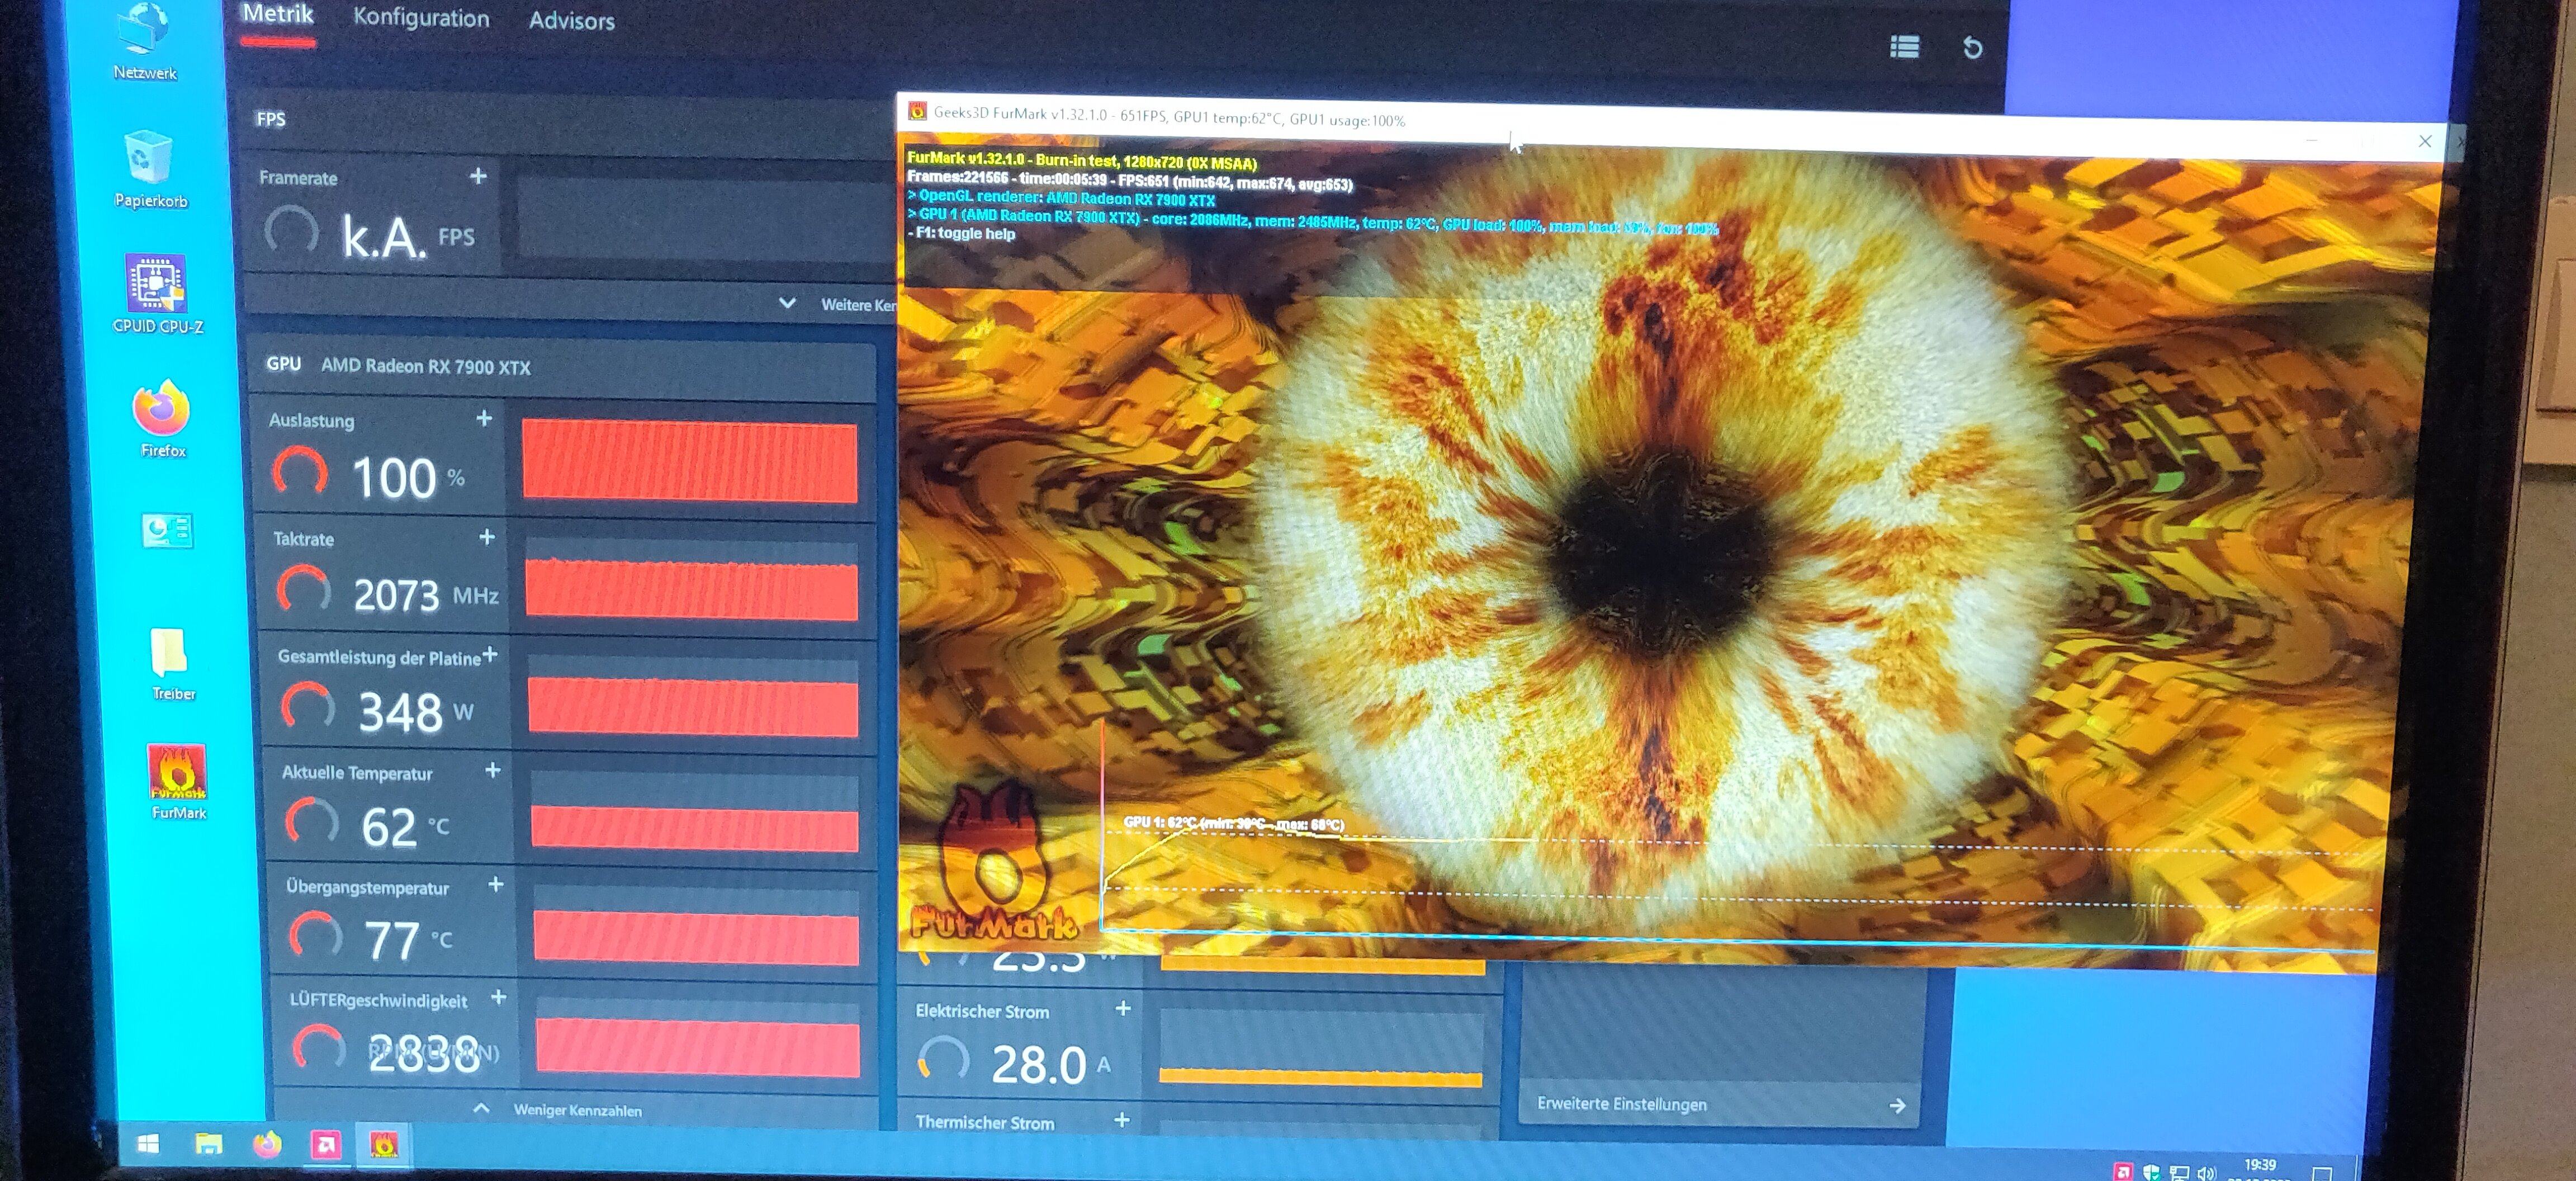
Task: Click the Windows Security tray icon
Action: (x=2151, y=1172)
